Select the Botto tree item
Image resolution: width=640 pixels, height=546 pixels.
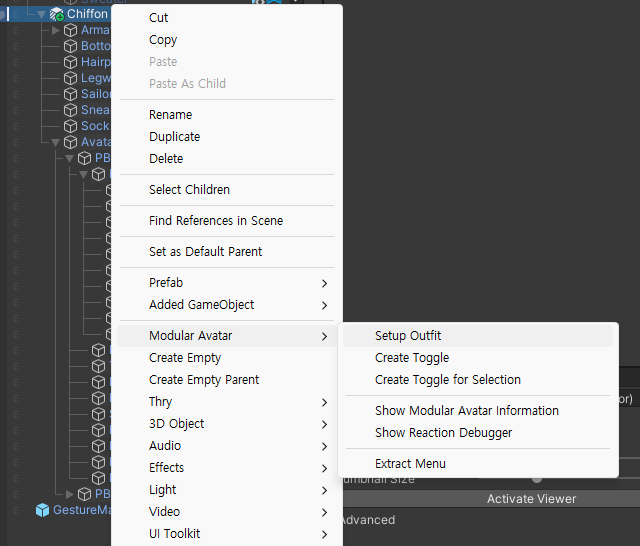[x=96, y=46]
